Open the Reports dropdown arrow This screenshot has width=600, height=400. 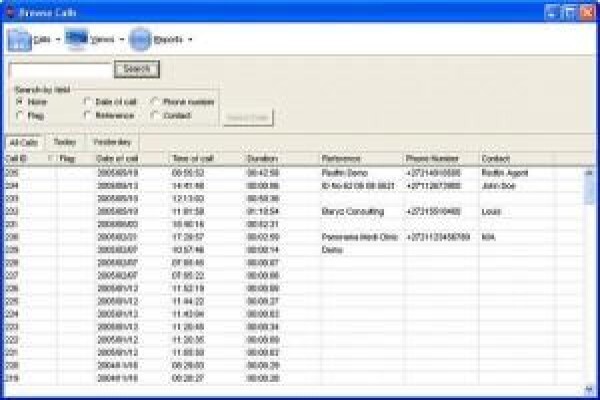[190, 39]
